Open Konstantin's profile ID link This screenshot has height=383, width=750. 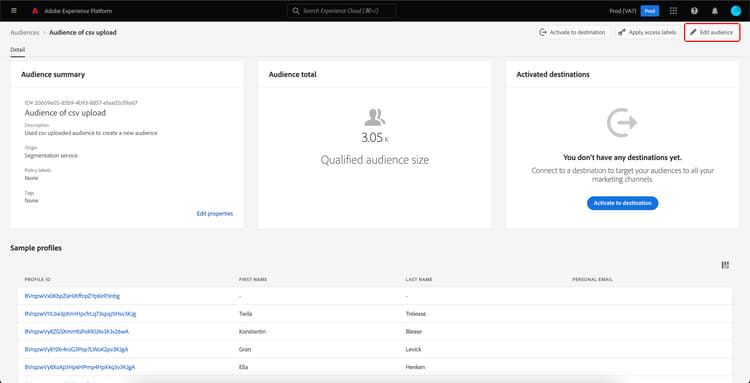coord(77,331)
